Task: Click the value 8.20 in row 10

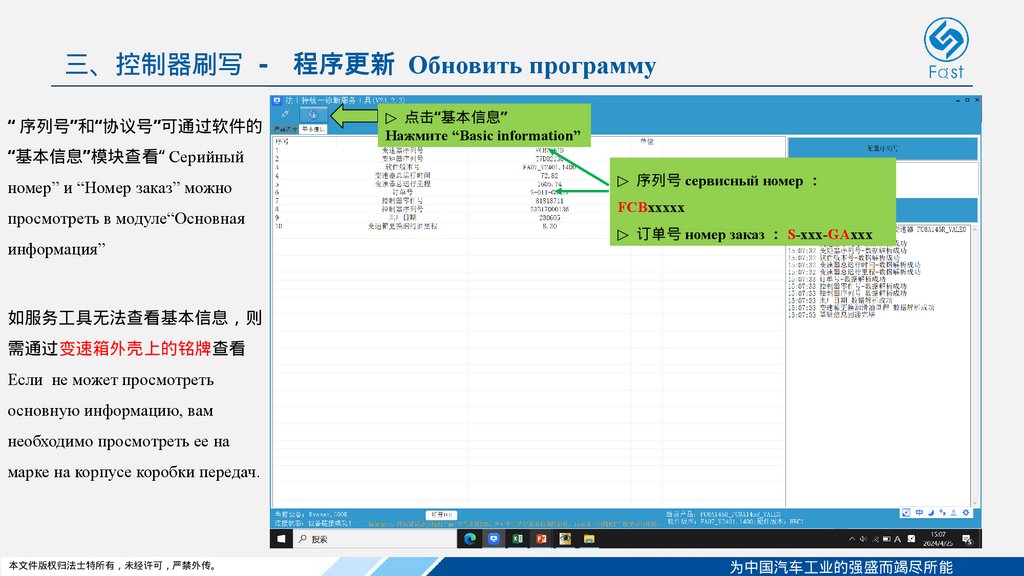Action: pos(549,227)
